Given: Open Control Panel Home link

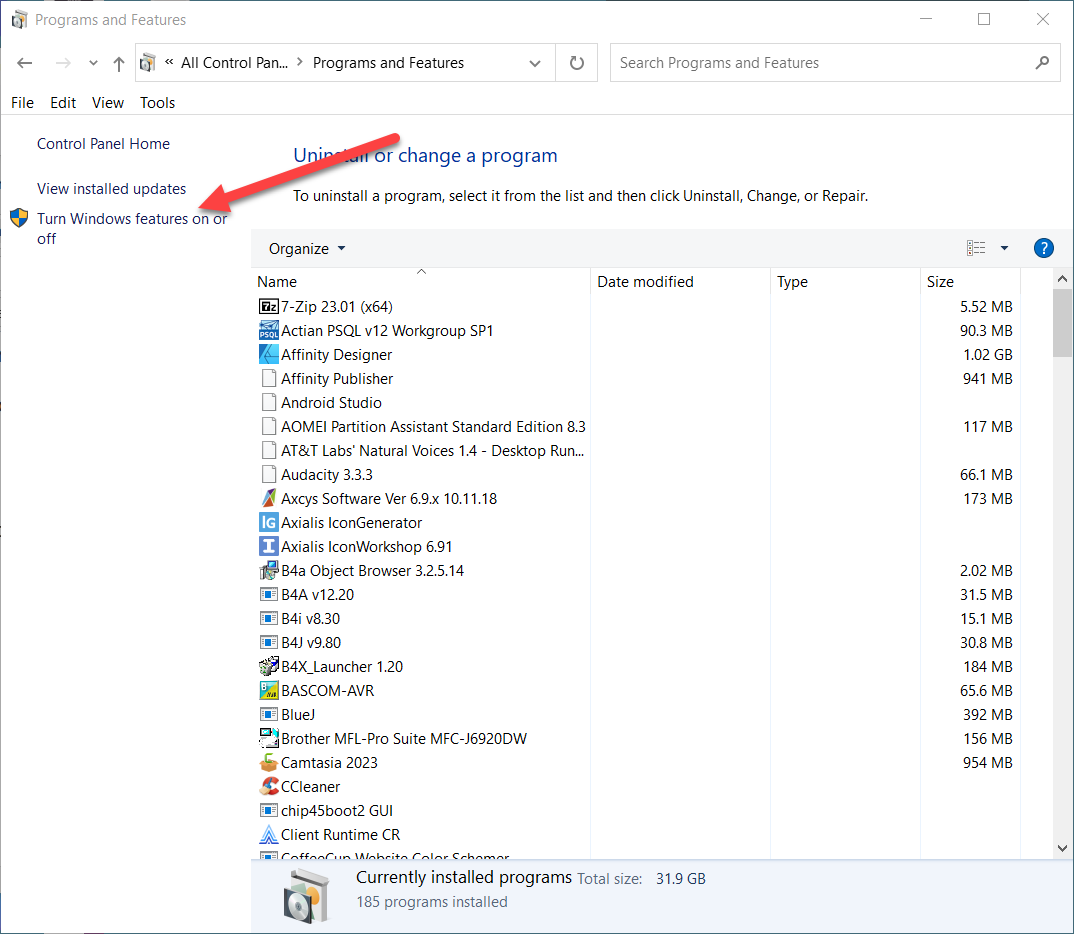Looking at the screenshot, I should 103,144.
